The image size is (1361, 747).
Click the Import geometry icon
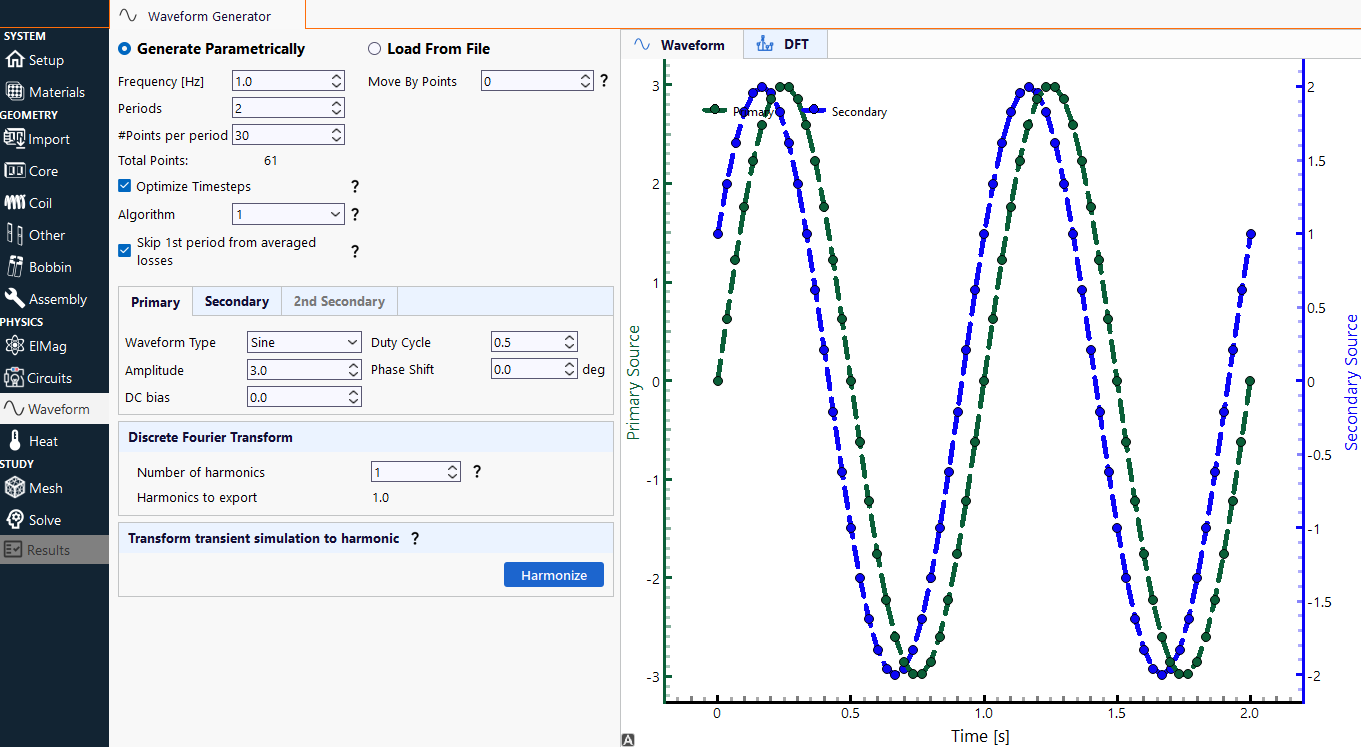point(15,139)
